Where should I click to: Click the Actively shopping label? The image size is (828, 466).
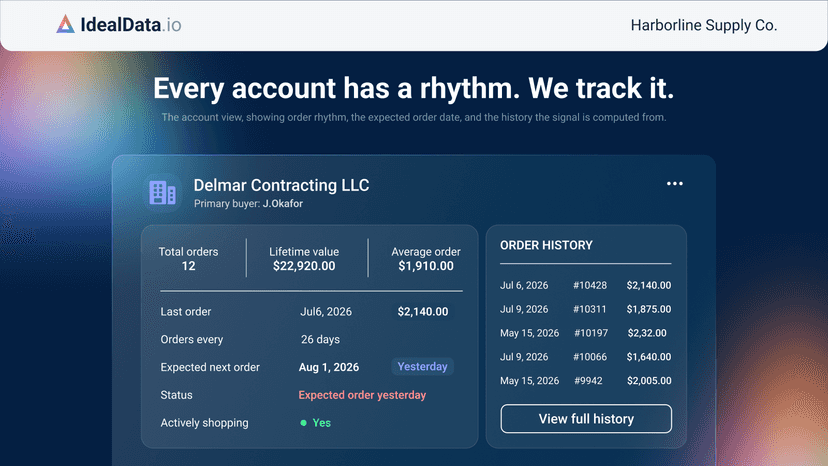pos(204,423)
